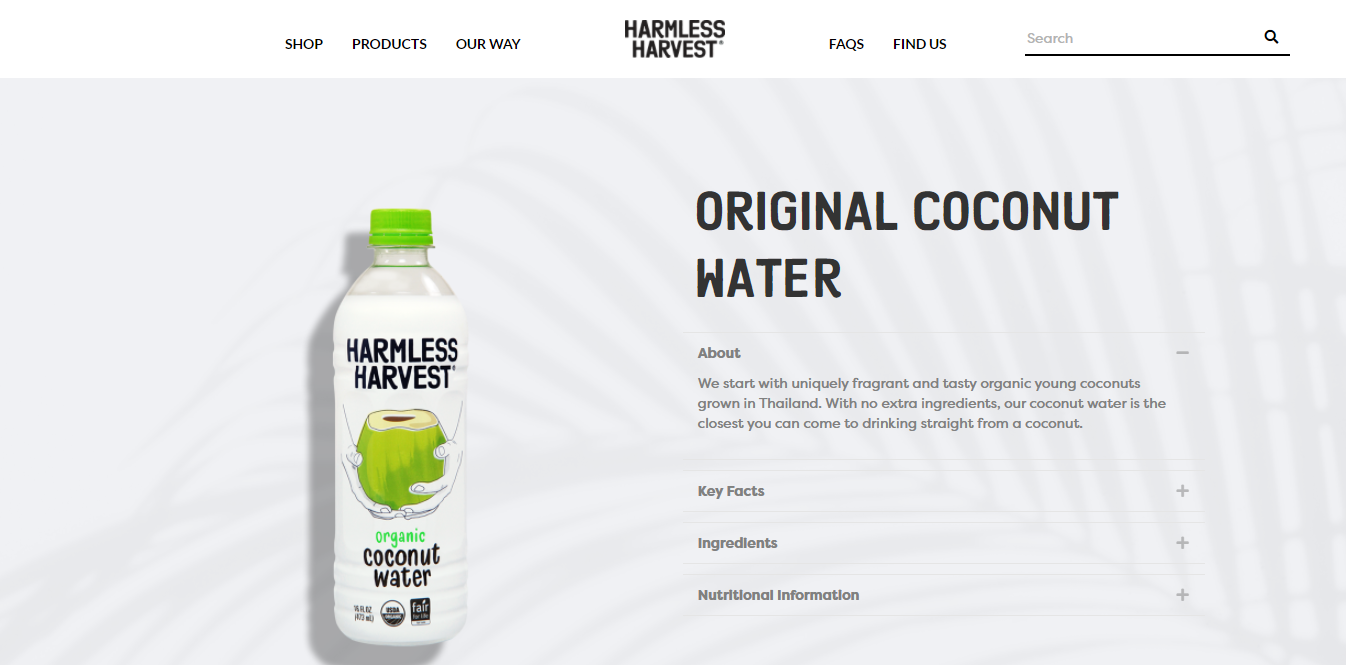Open the SHOP menu item
The height and width of the screenshot is (665, 1346).
(304, 44)
